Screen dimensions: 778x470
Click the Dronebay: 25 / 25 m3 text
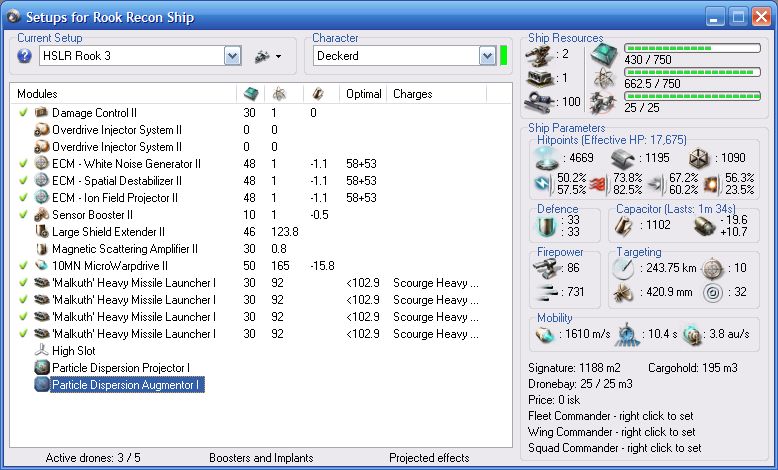click(580, 384)
